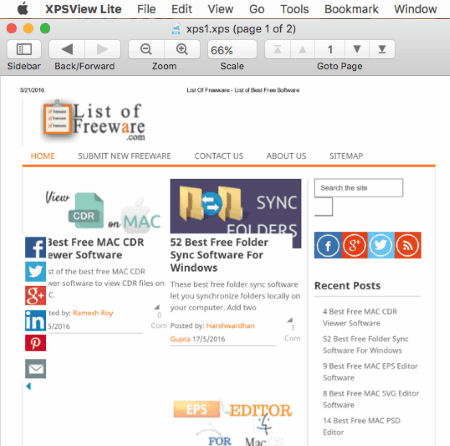The width and height of the screenshot is (450, 446).
Task: Click the page number field showing 1
Action: coord(330,49)
